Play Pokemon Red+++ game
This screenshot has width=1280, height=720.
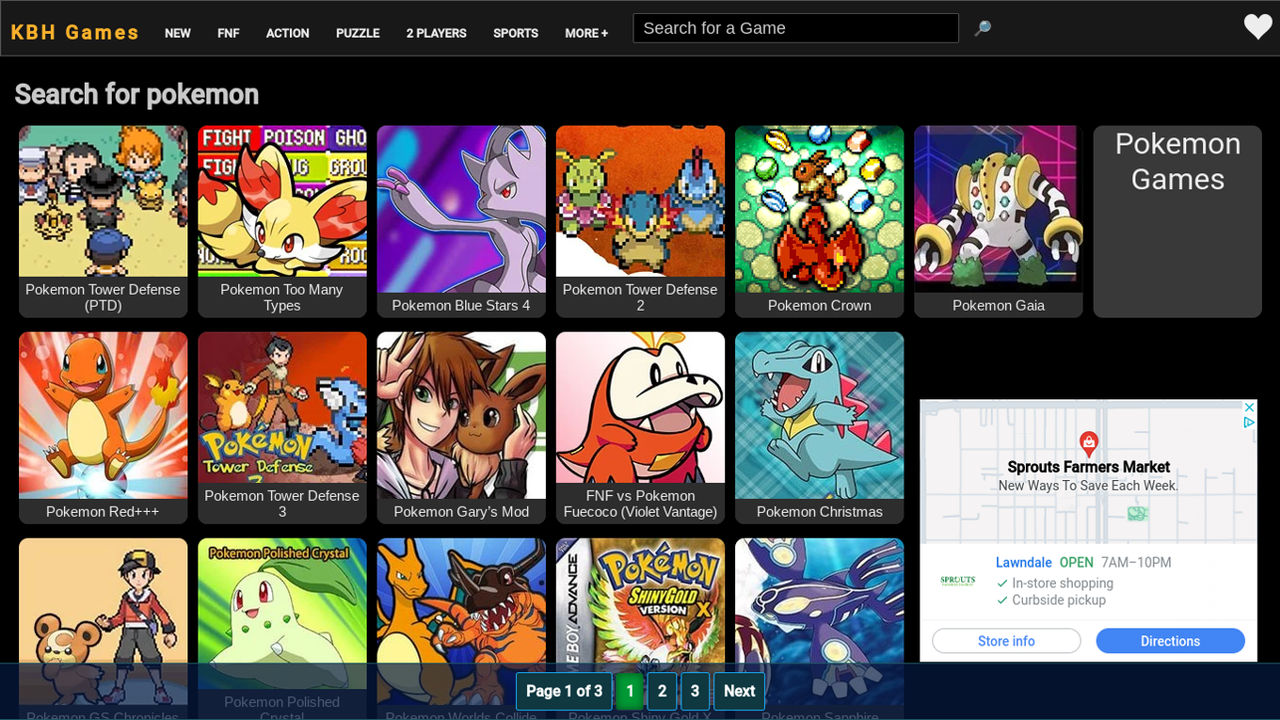103,427
